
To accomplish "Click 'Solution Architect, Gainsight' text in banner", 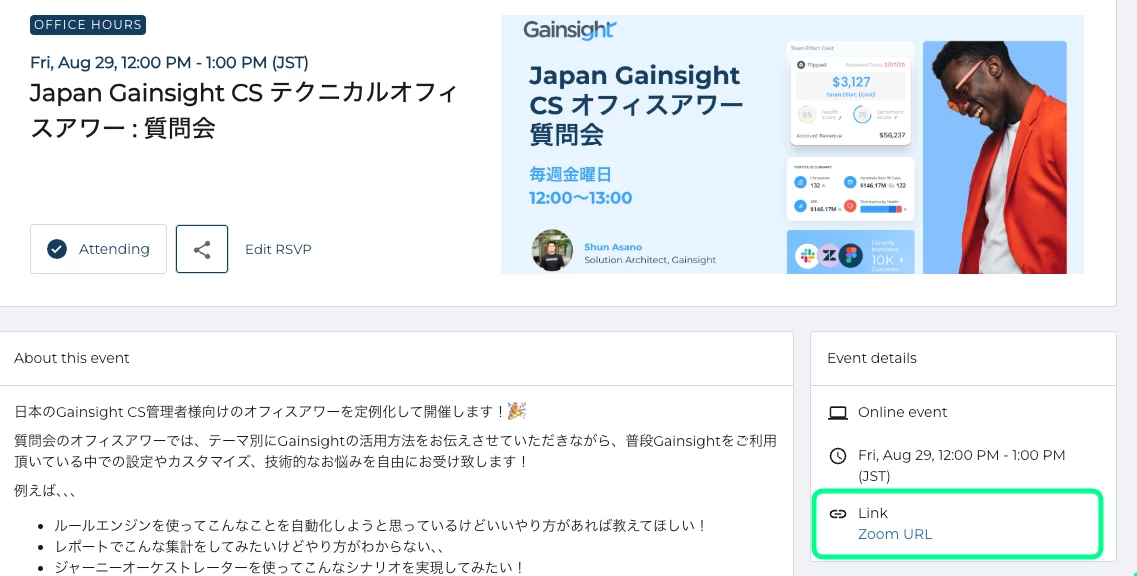I will [x=650, y=260].
